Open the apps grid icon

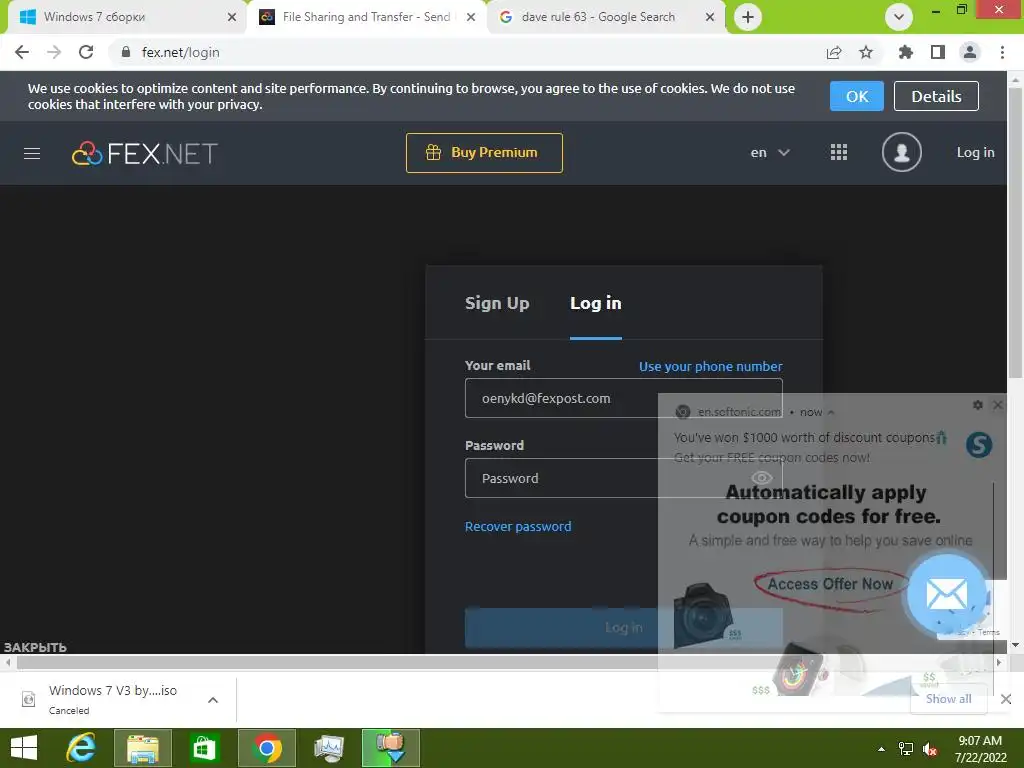tap(839, 152)
